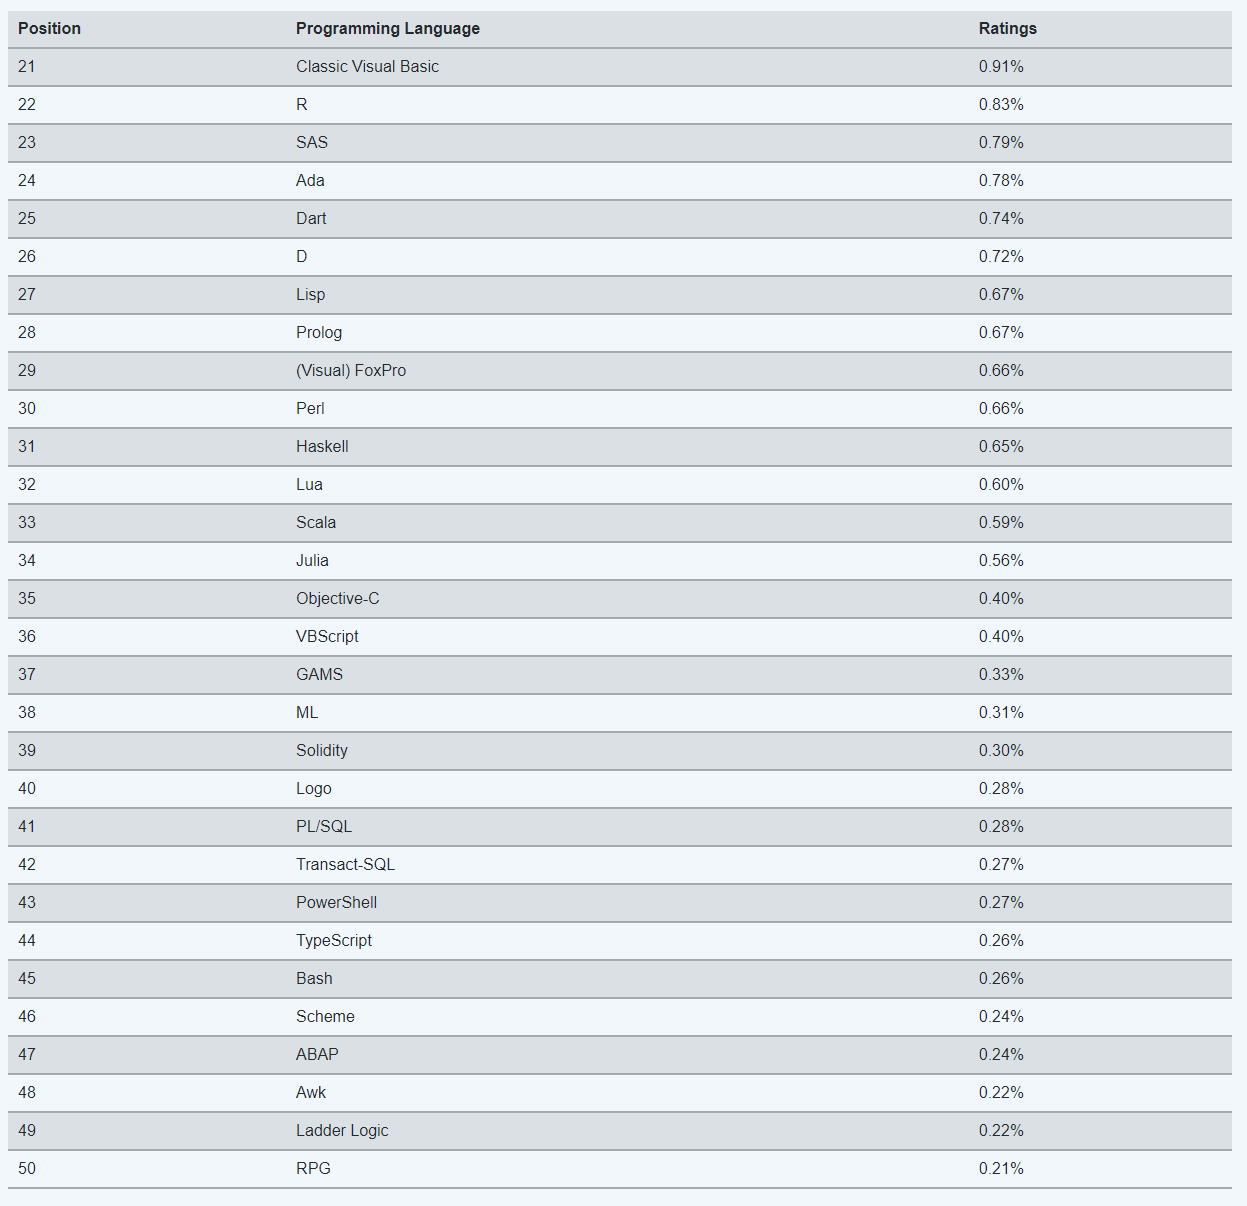Select the Haskell language name
Image resolution: width=1247 pixels, height=1206 pixels.
coord(322,446)
